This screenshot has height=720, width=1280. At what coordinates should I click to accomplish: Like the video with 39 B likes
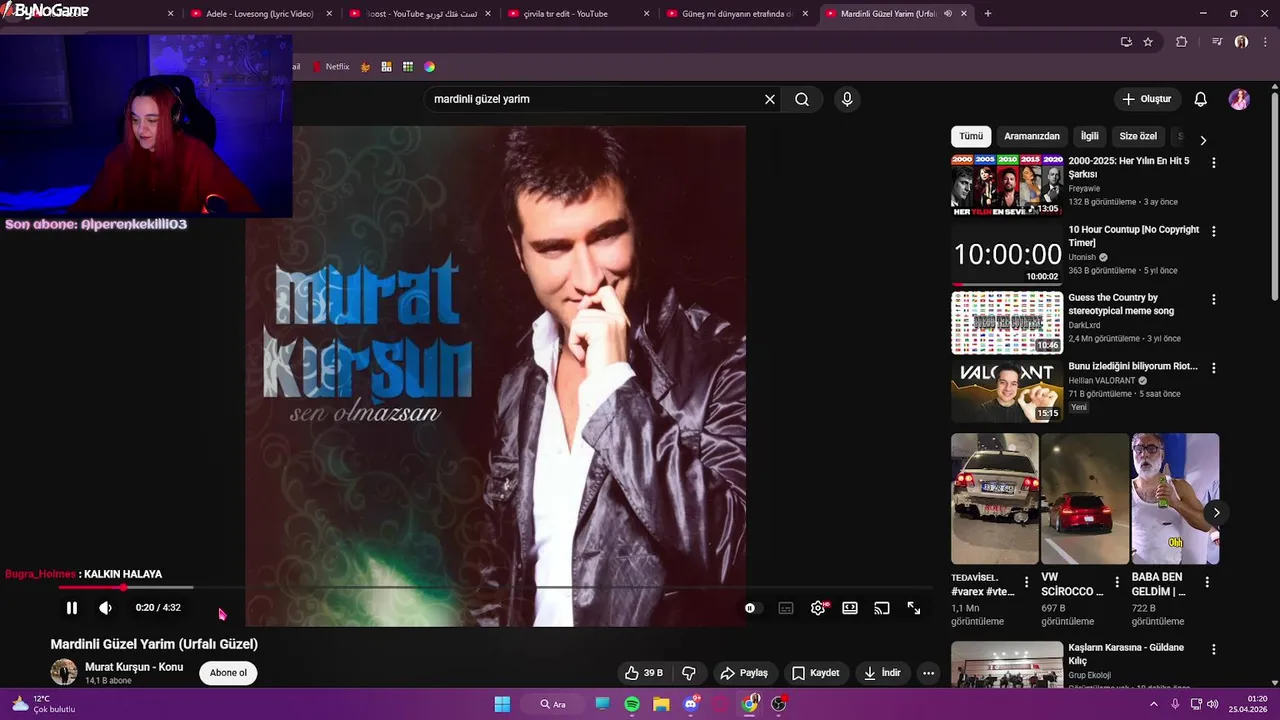[644, 673]
